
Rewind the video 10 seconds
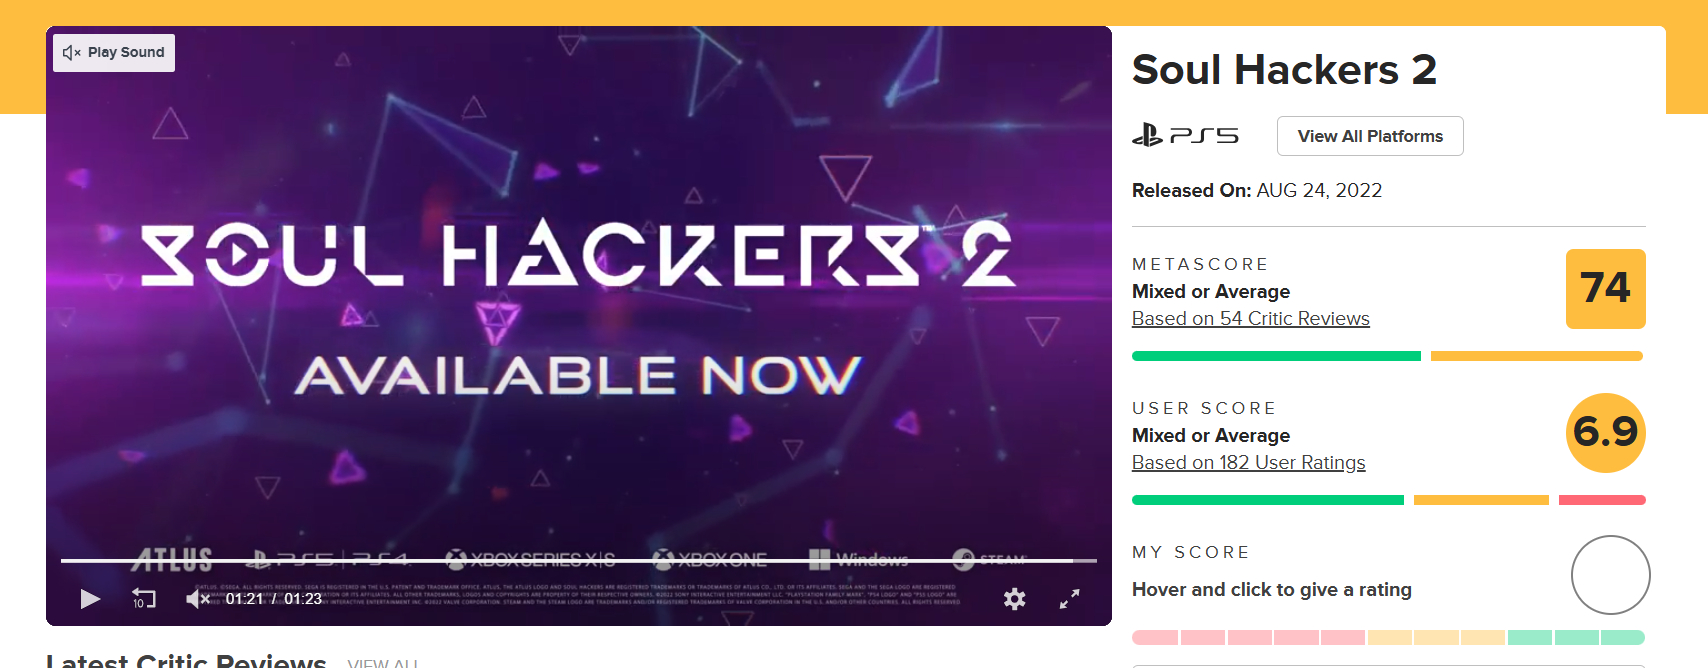tap(144, 599)
